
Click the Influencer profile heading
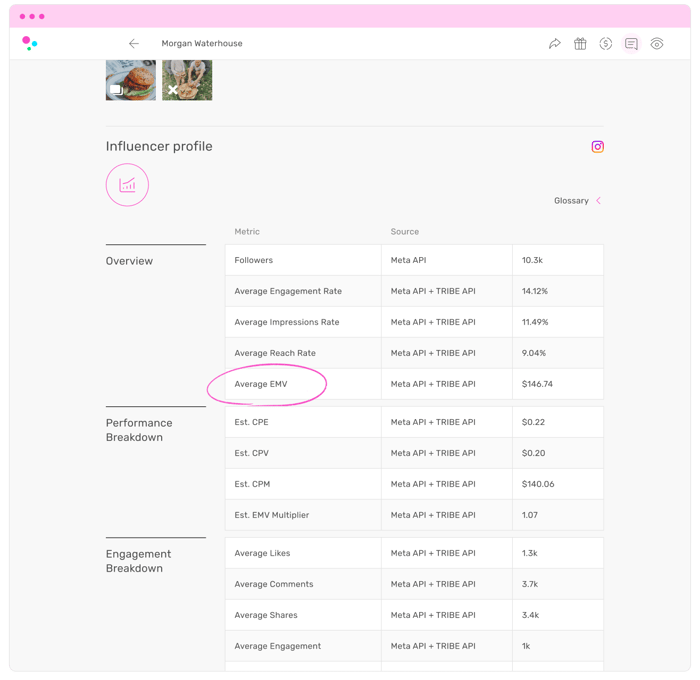point(159,146)
